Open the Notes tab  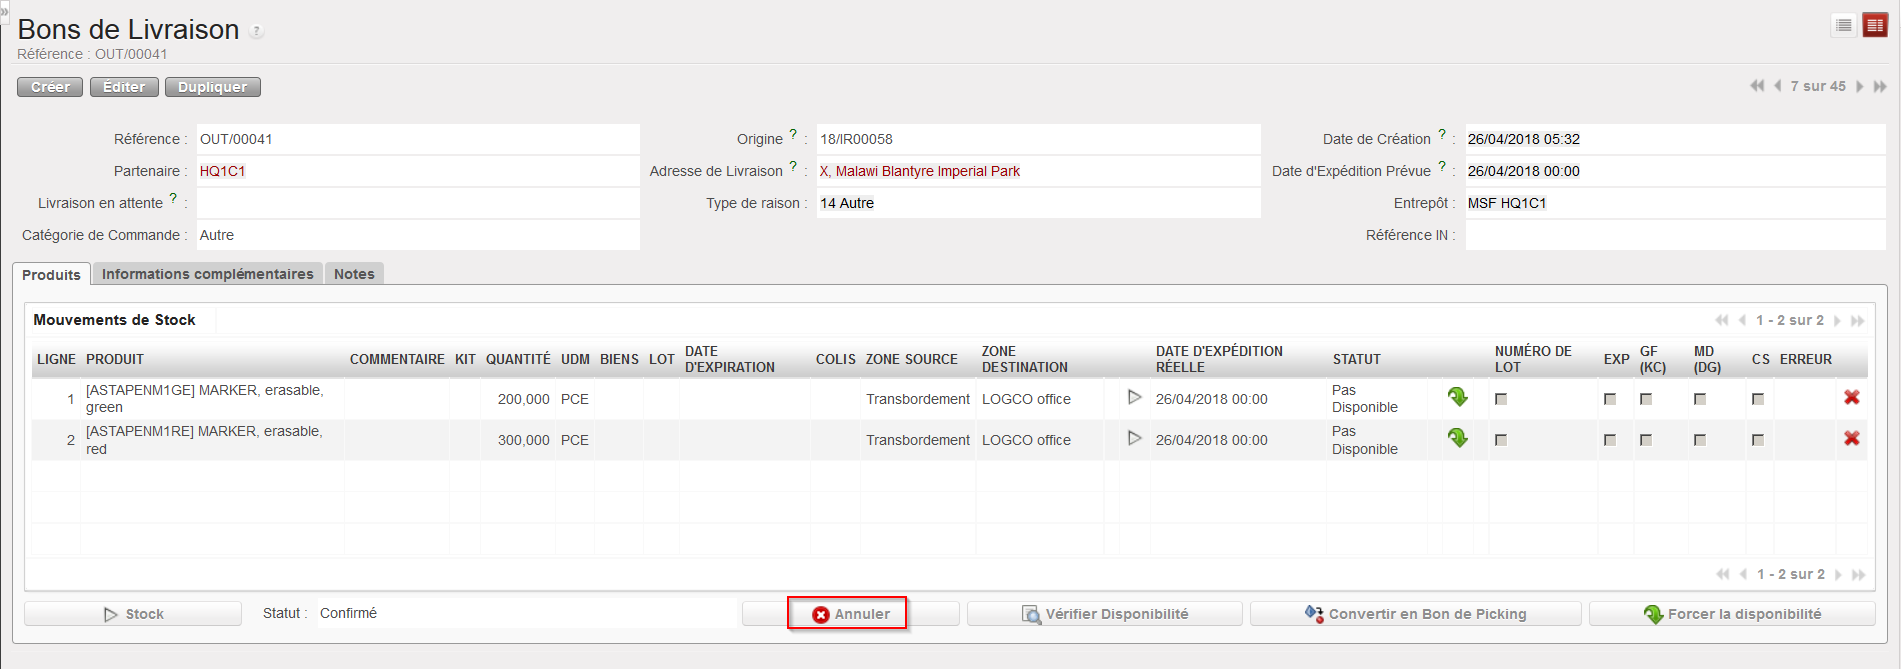pos(354,274)
